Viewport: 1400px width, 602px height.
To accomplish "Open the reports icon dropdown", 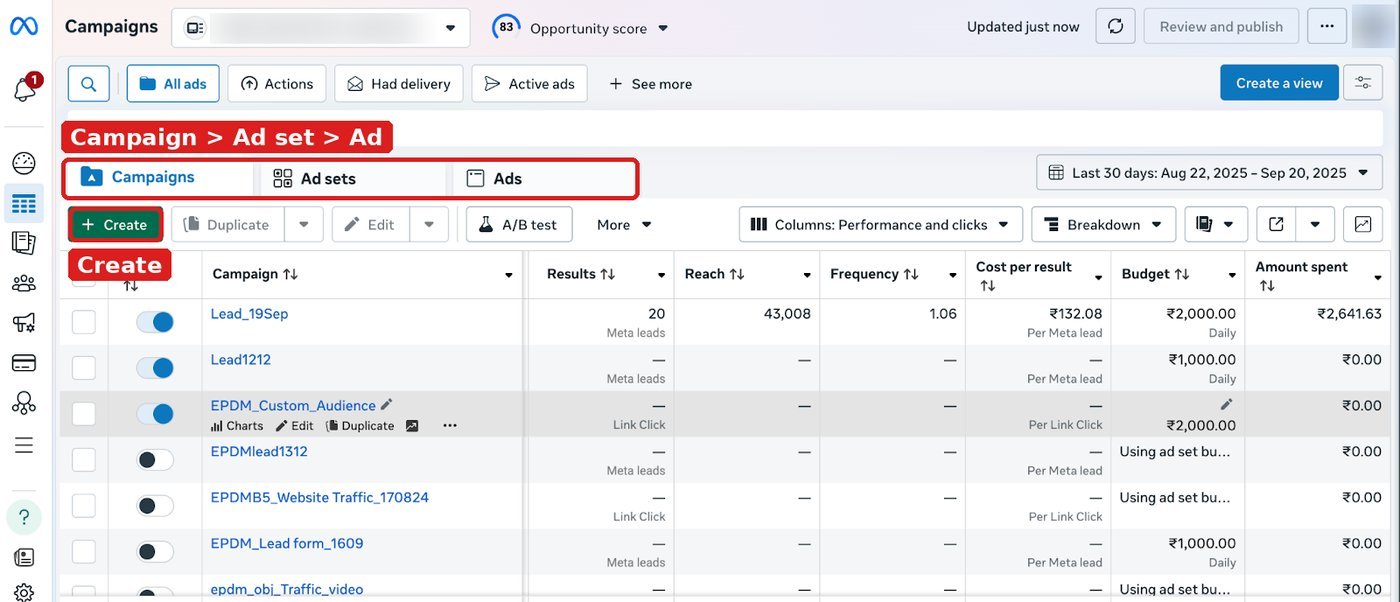I will pos(1216,224).
